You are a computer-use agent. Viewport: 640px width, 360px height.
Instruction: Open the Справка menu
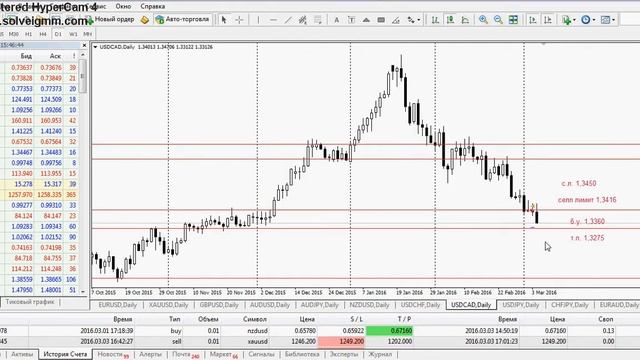click(153, 7)
